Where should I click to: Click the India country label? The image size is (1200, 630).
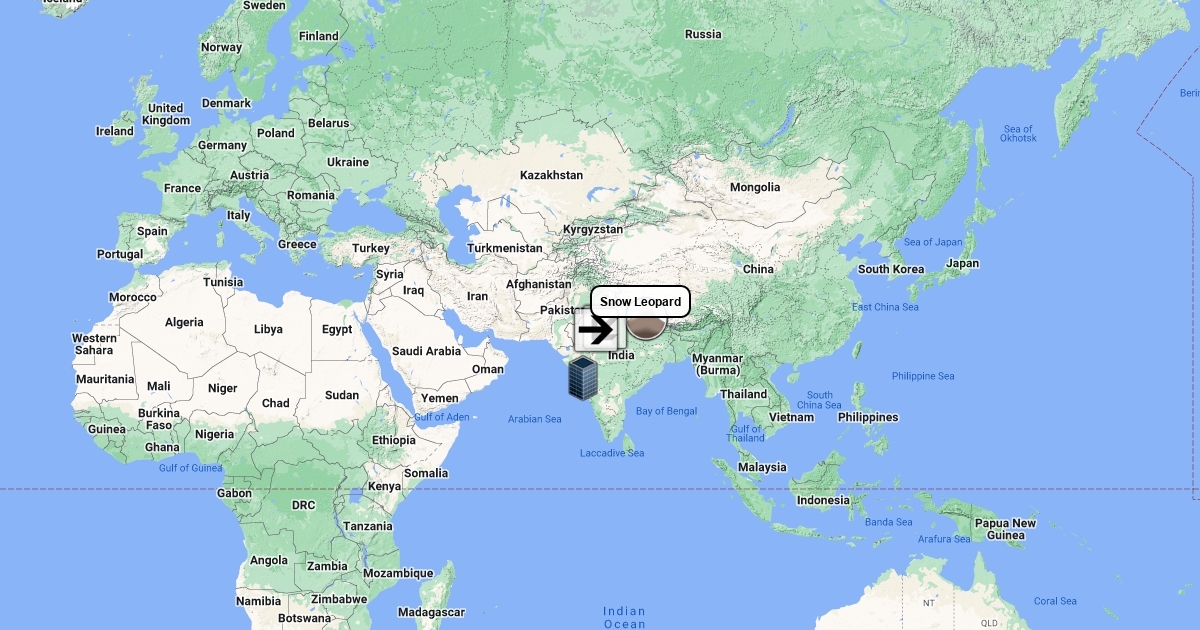click(x=621, y=355)
